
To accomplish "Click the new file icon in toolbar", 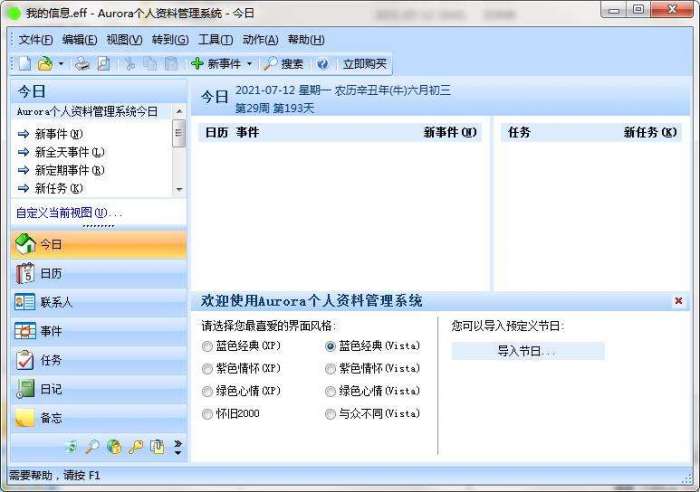I will (25, 64).
